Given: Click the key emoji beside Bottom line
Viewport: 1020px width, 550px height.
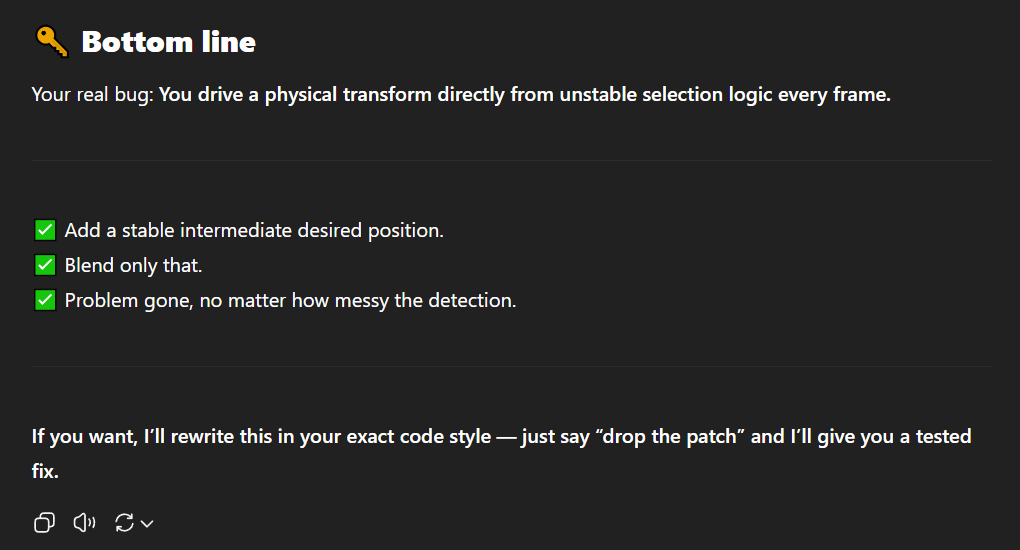Looking at the screenshot, I should pos(52,42).
